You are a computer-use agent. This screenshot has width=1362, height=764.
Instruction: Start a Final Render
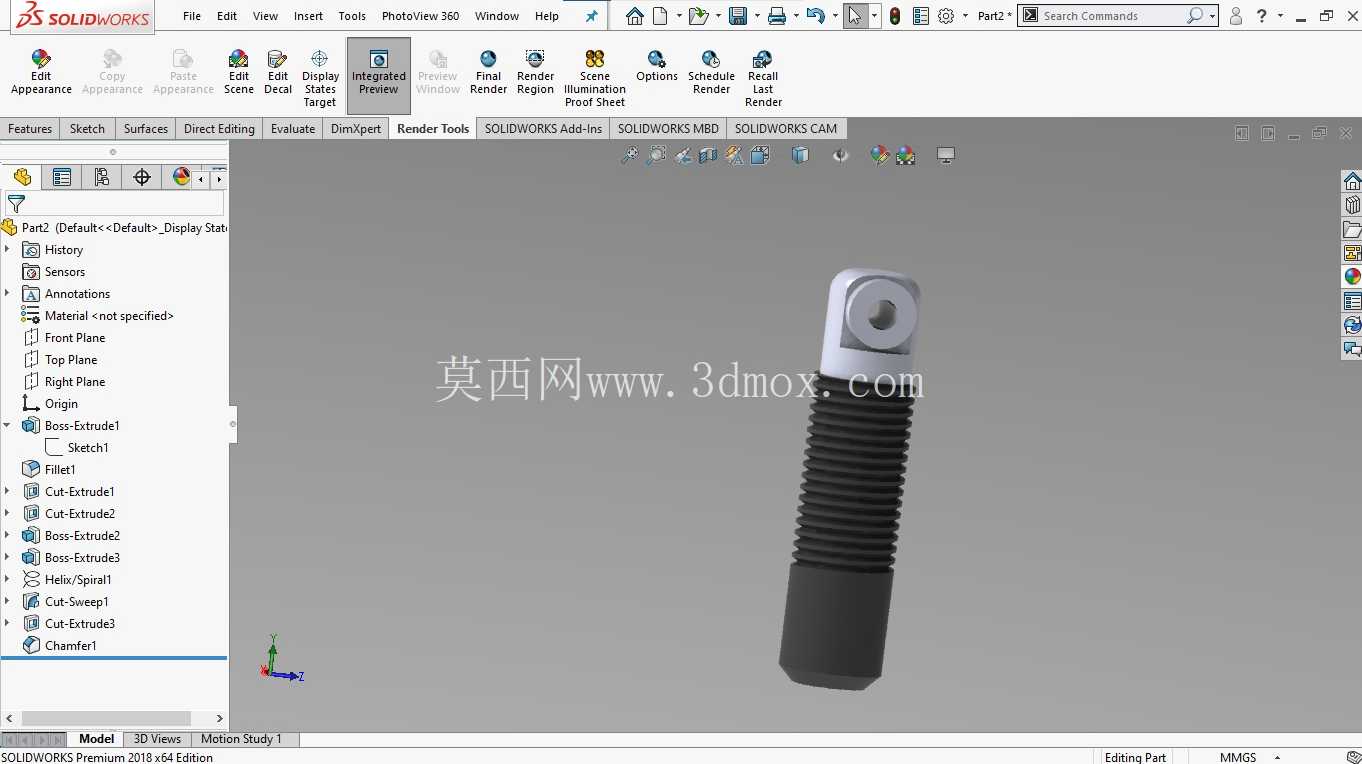pos(488,72)
